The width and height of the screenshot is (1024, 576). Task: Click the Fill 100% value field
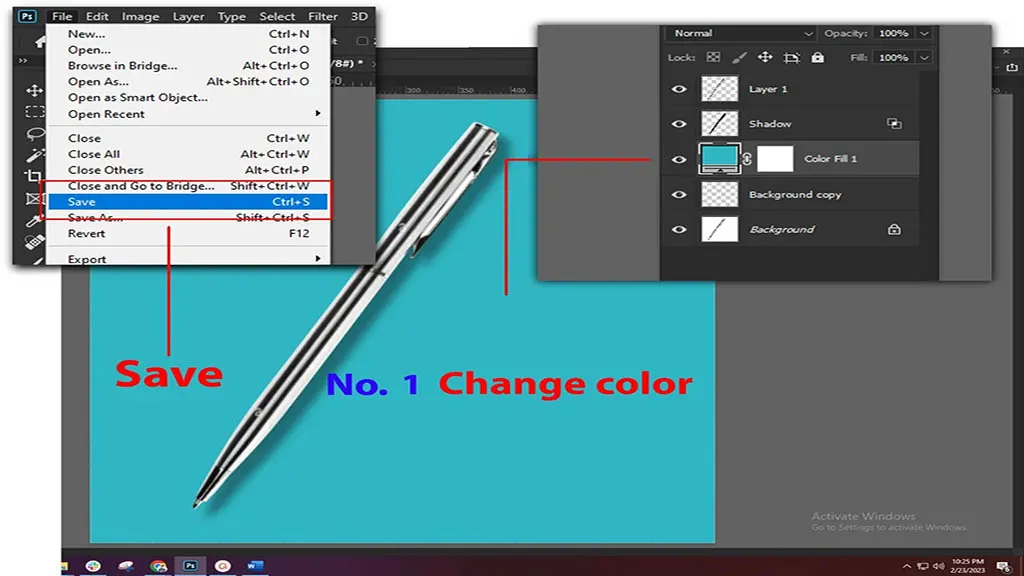pyautogui.click(x=893, y=57)
